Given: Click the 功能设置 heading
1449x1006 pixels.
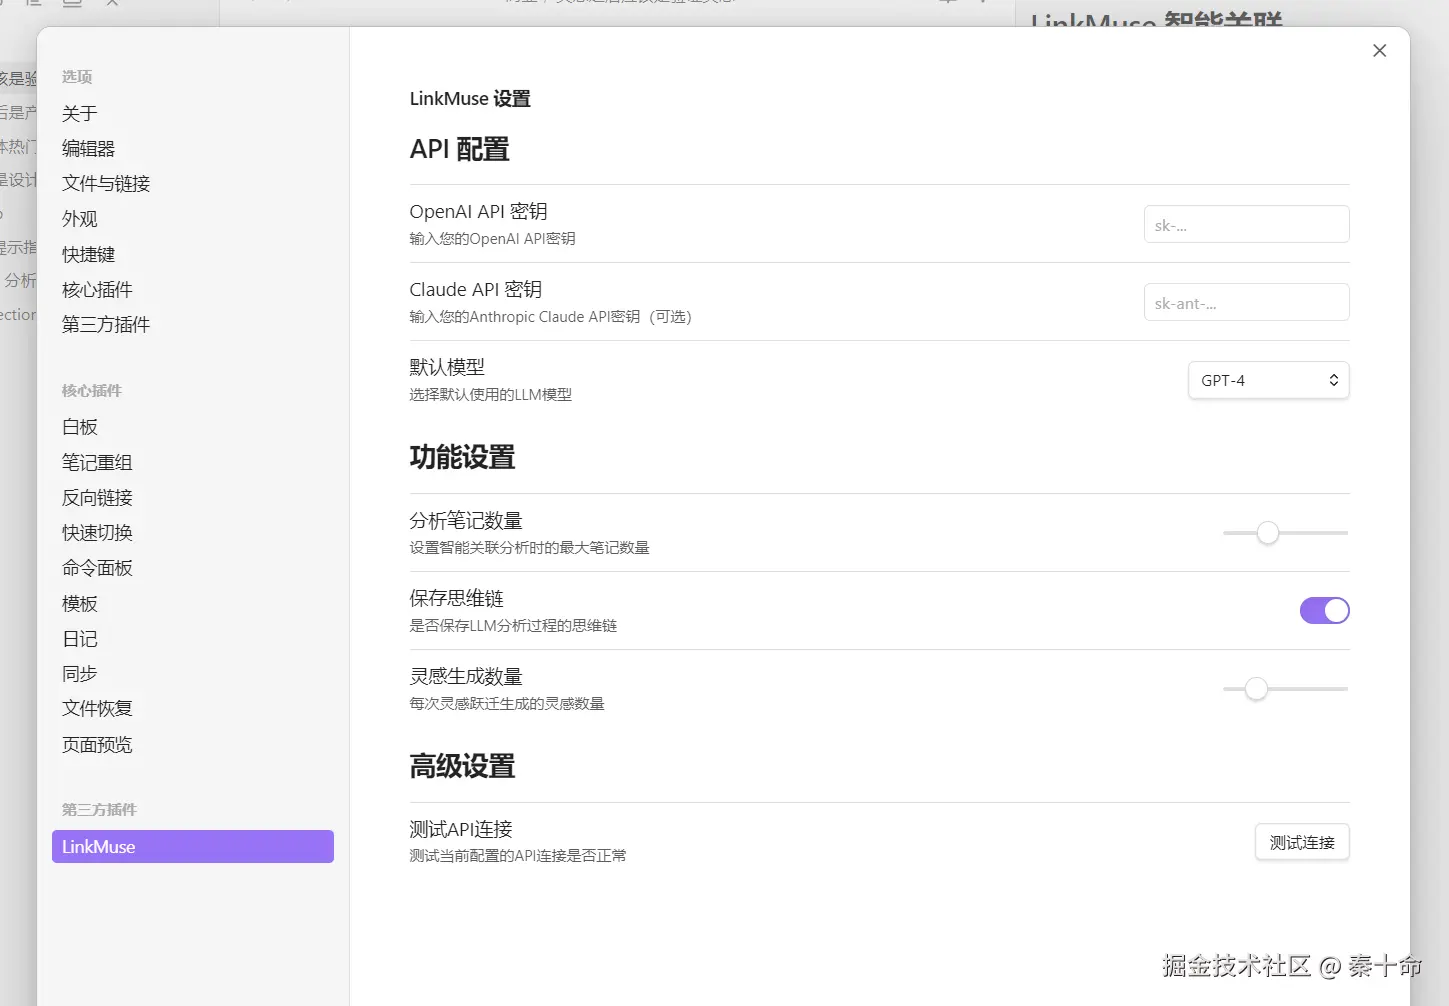Looking at the screenshot, I should 462,457.
